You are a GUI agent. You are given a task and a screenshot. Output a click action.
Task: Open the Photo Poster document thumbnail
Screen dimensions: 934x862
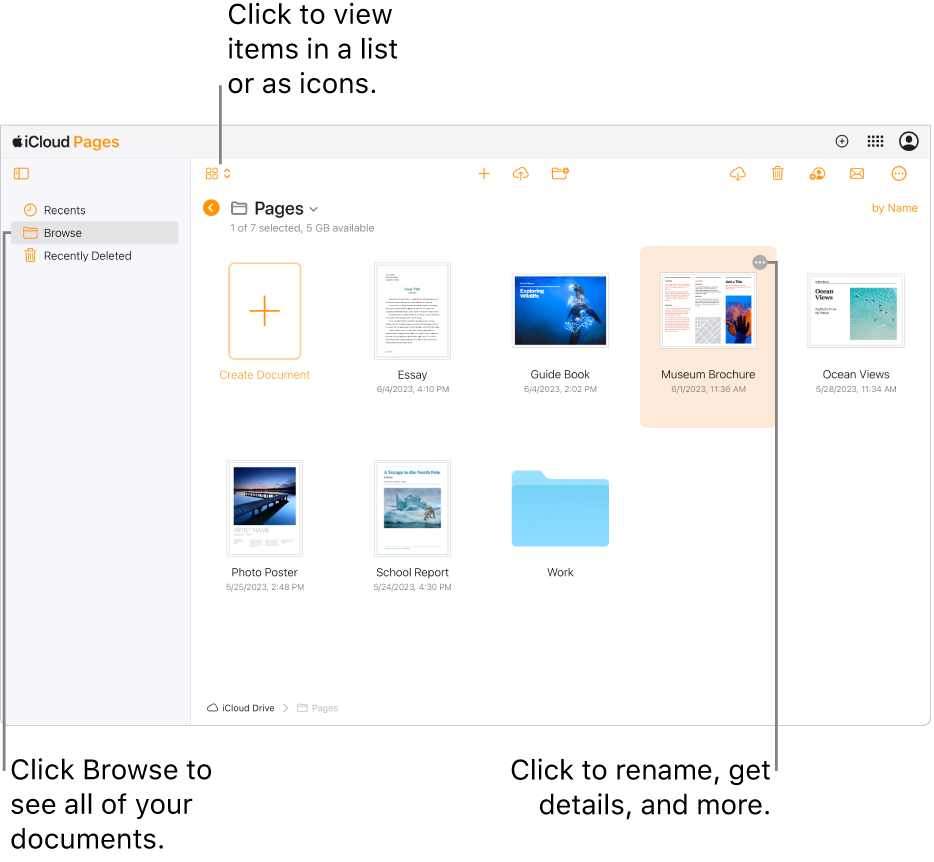264,508
